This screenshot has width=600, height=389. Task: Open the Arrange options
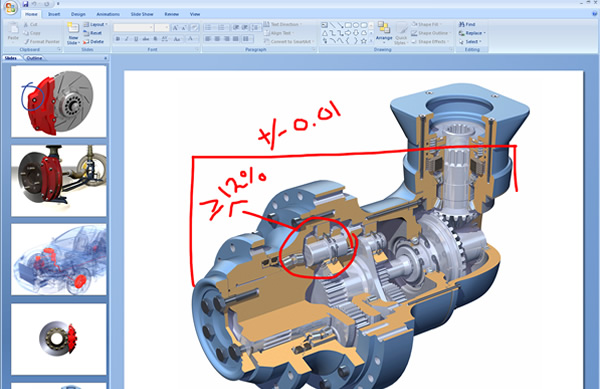(384, 31)
